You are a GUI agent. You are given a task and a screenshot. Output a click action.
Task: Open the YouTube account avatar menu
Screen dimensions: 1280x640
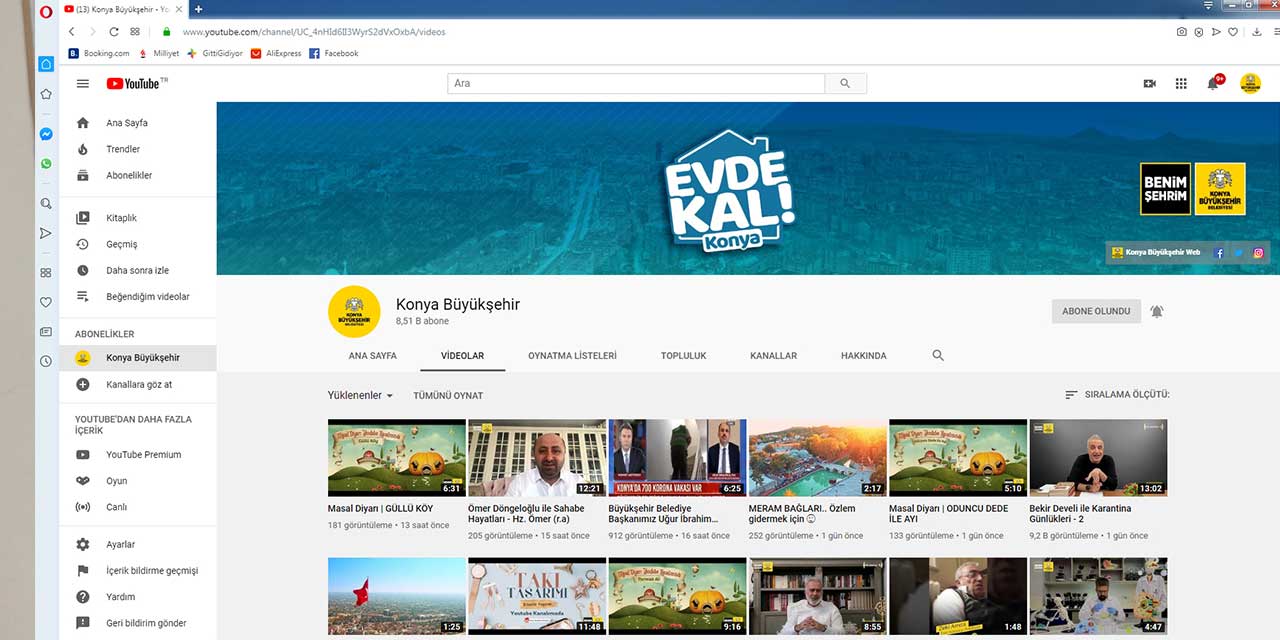(1250, 84)
